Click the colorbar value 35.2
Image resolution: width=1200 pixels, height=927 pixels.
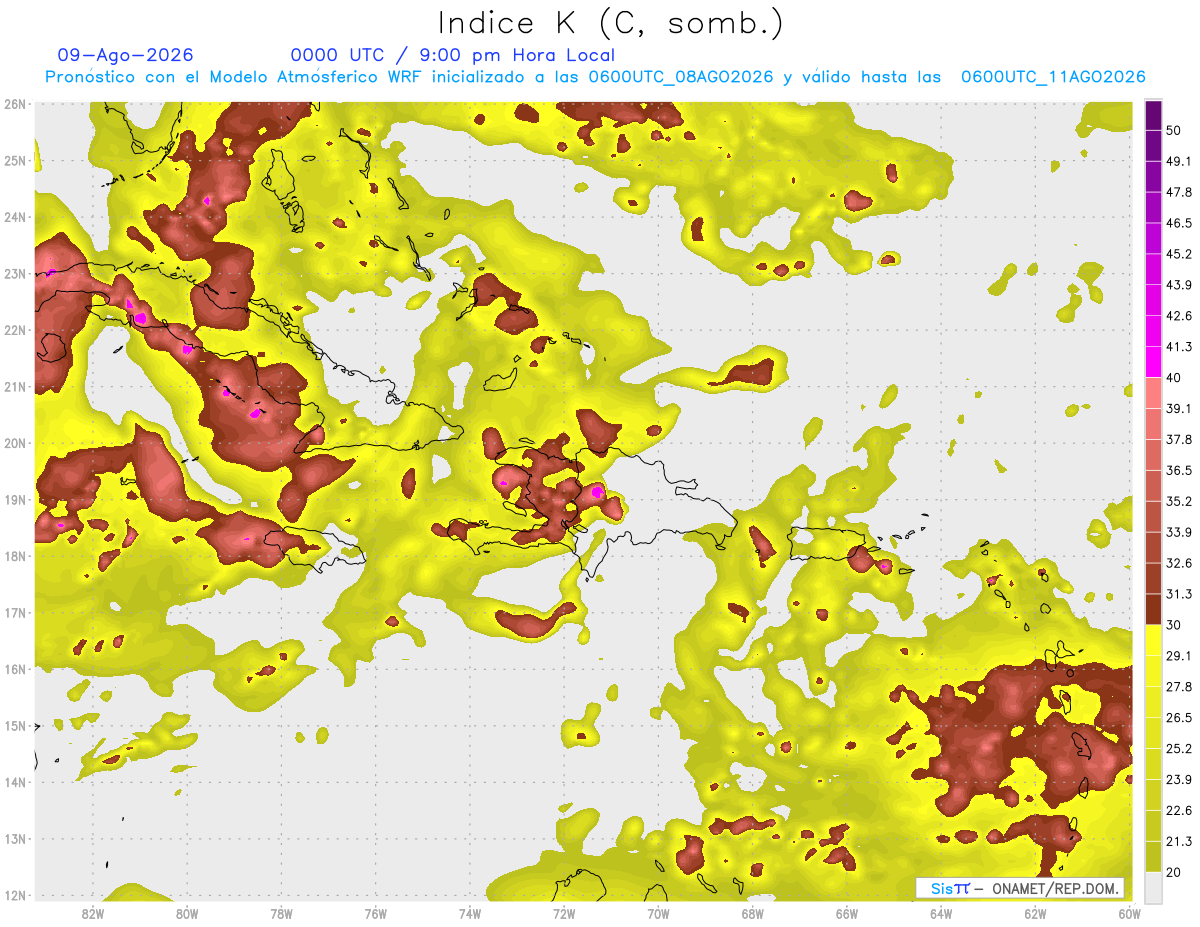[1179, 501]
